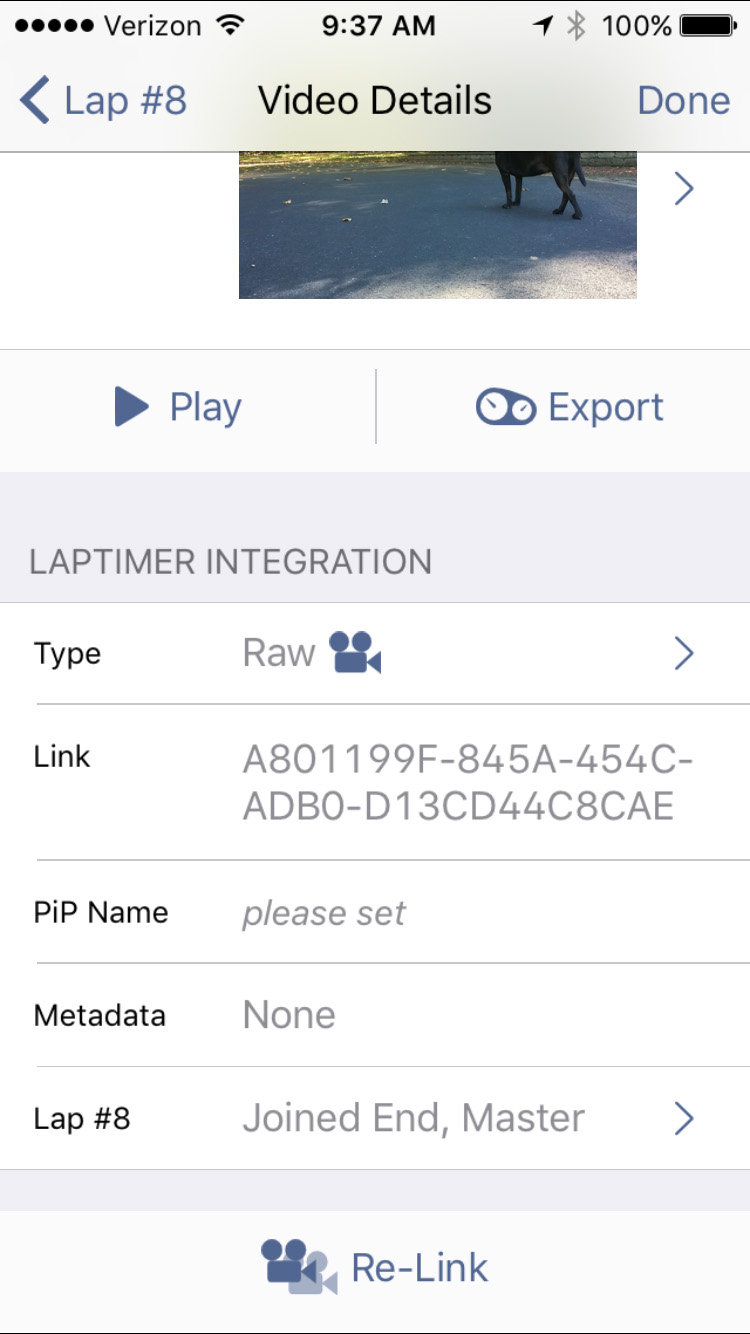
Task: Tap the Export gauge icon
Action: tap(506, 407)
